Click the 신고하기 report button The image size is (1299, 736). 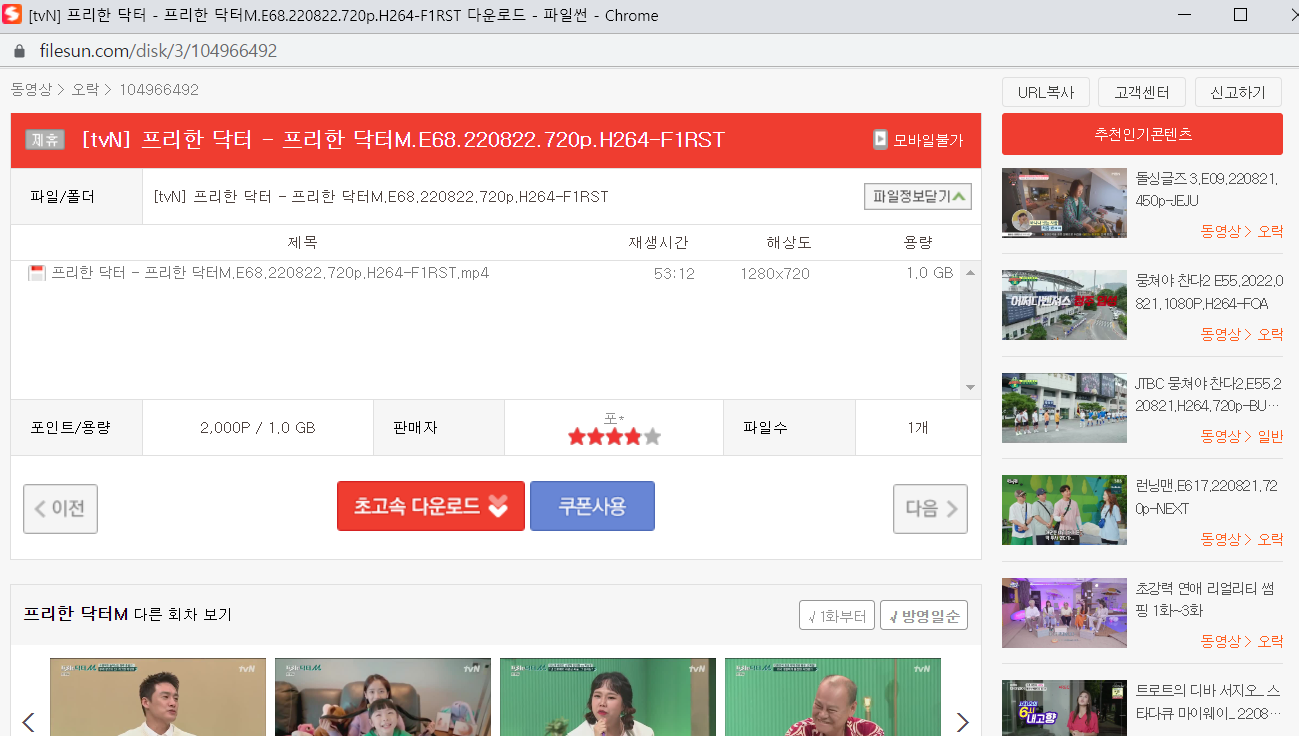[1238, 92]
